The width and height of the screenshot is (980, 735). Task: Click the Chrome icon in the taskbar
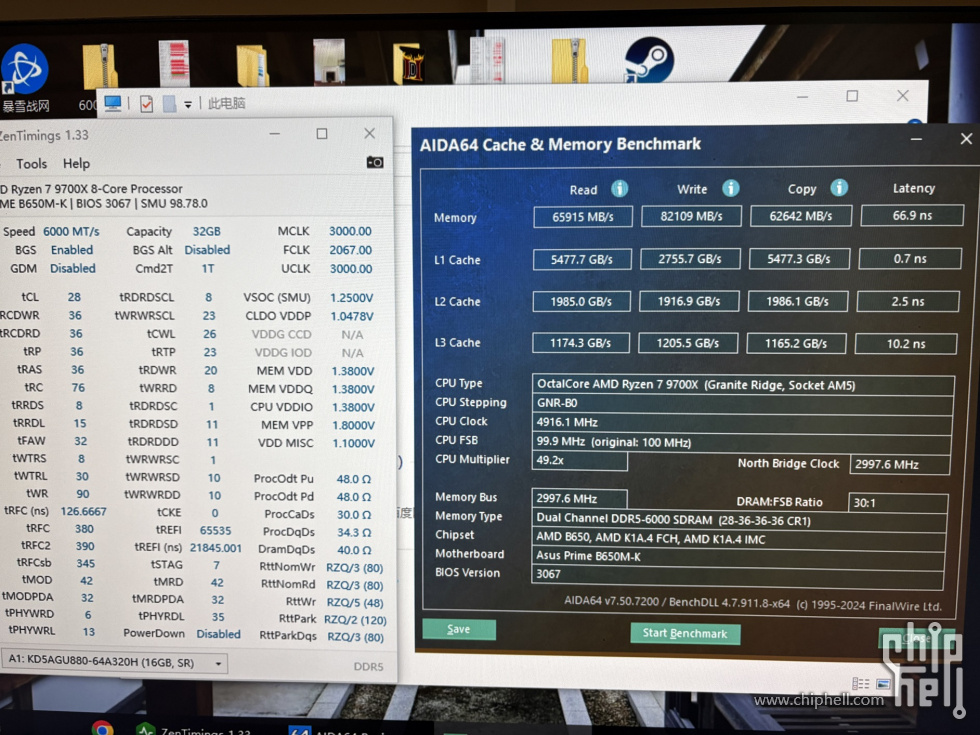tap(102, 728)
